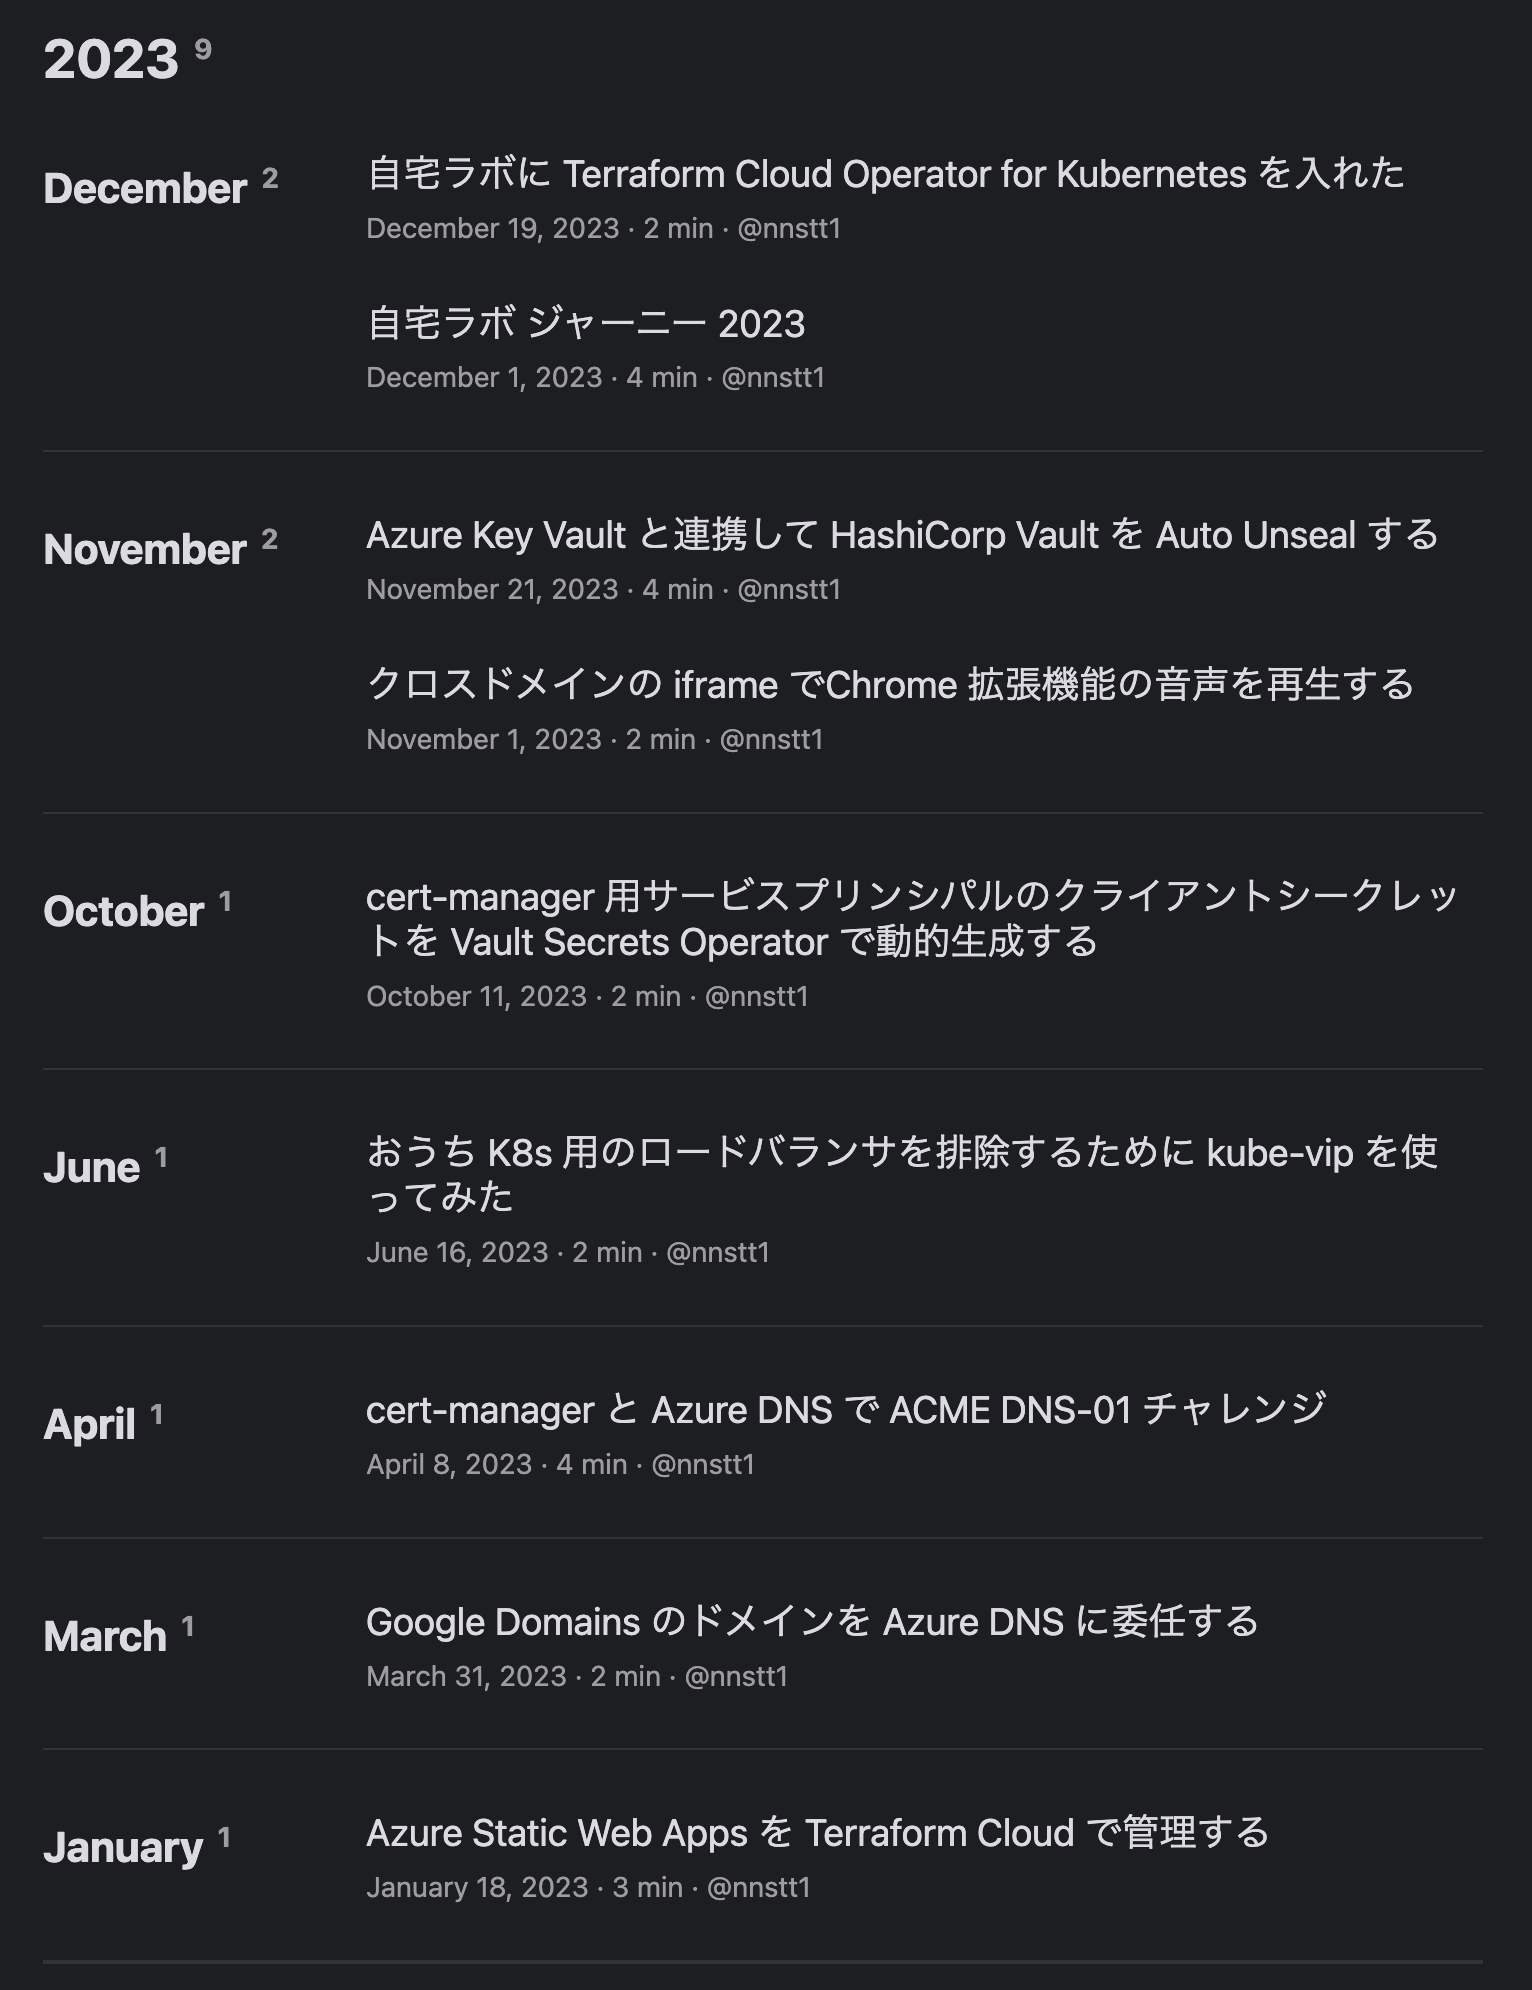Screen dimensions: 1532x1990
Task: Open the クロスドメイン iframe Chrome 拡張機能 post
Action: click(889, 686)
